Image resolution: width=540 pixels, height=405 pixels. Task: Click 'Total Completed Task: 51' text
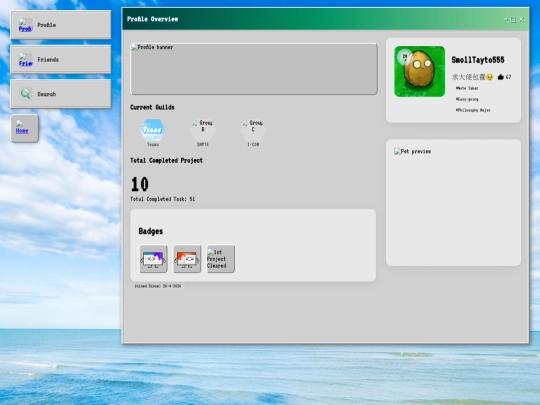coord(163,199)
